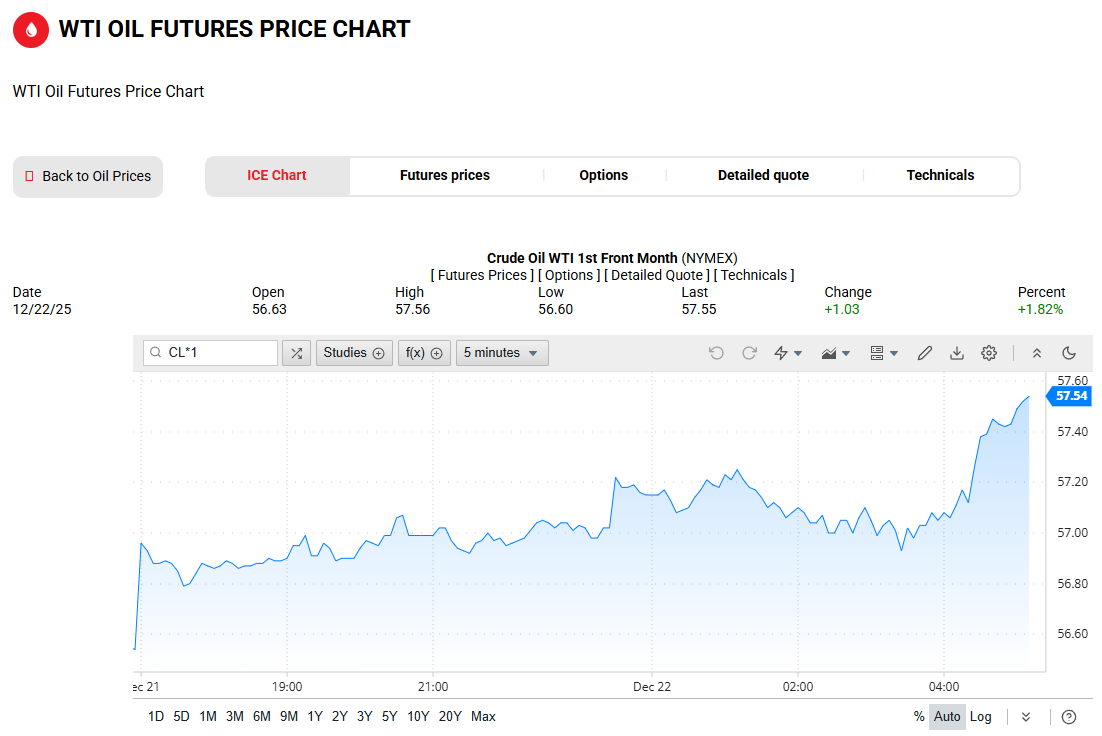Open the events lightning bolt dropdown
The height and width of the screenshot is (736, 1102).
[x=788, y=353]
